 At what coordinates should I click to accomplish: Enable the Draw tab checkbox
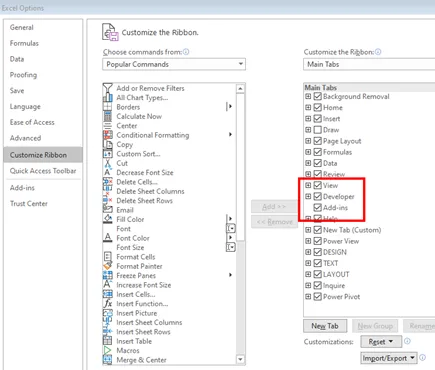[x=318, y=130]
